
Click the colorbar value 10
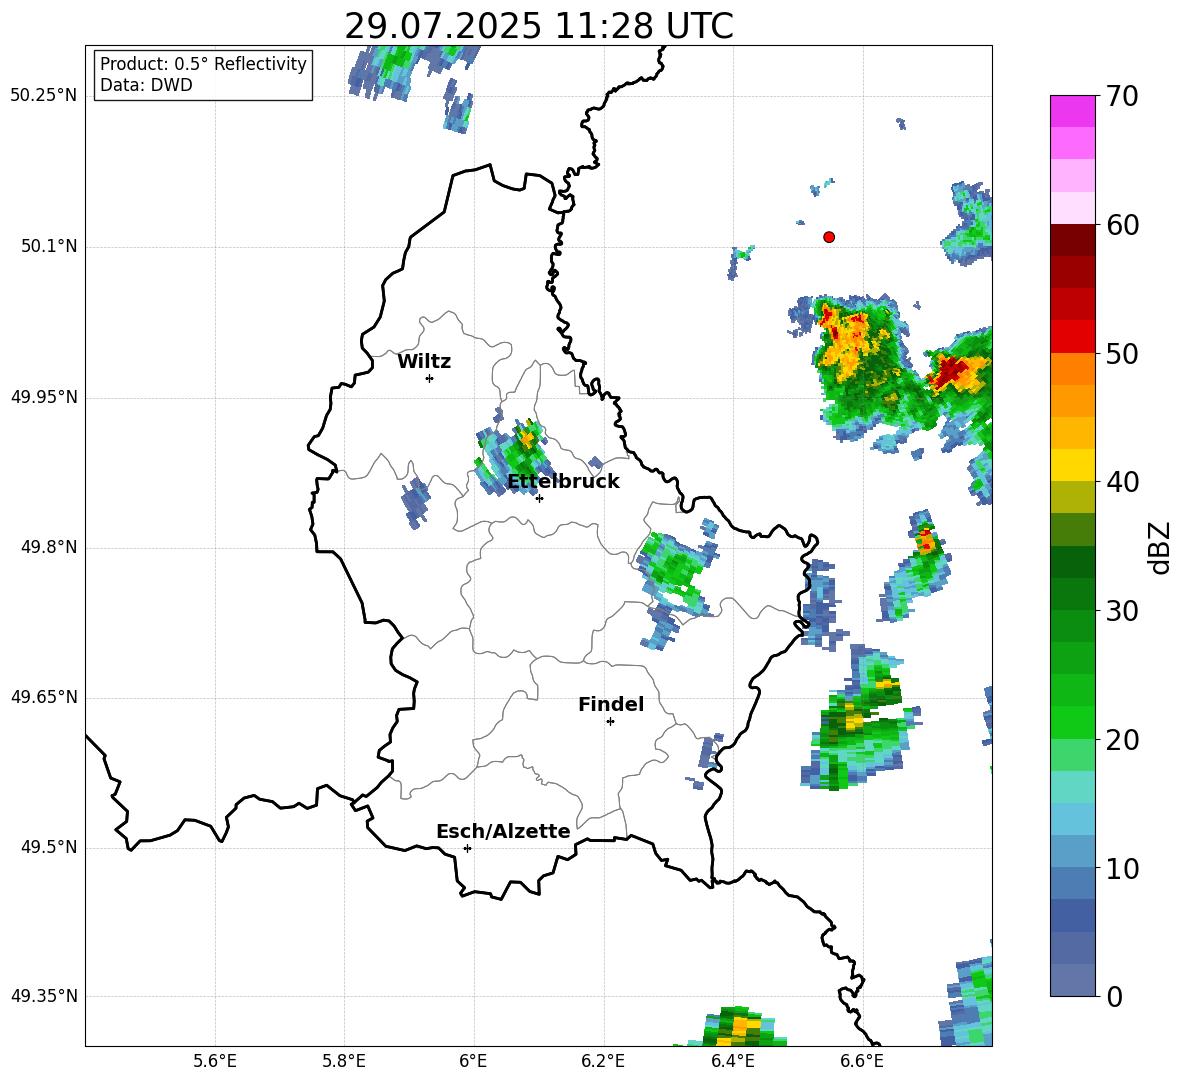[x=1121, y=868]
